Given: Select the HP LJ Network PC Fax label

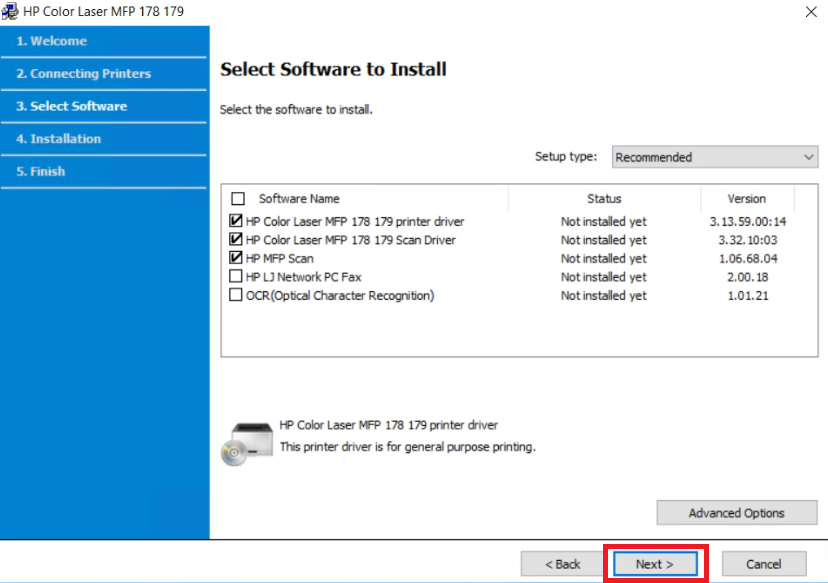Looking at the screenshot, I should click(304, 277).
